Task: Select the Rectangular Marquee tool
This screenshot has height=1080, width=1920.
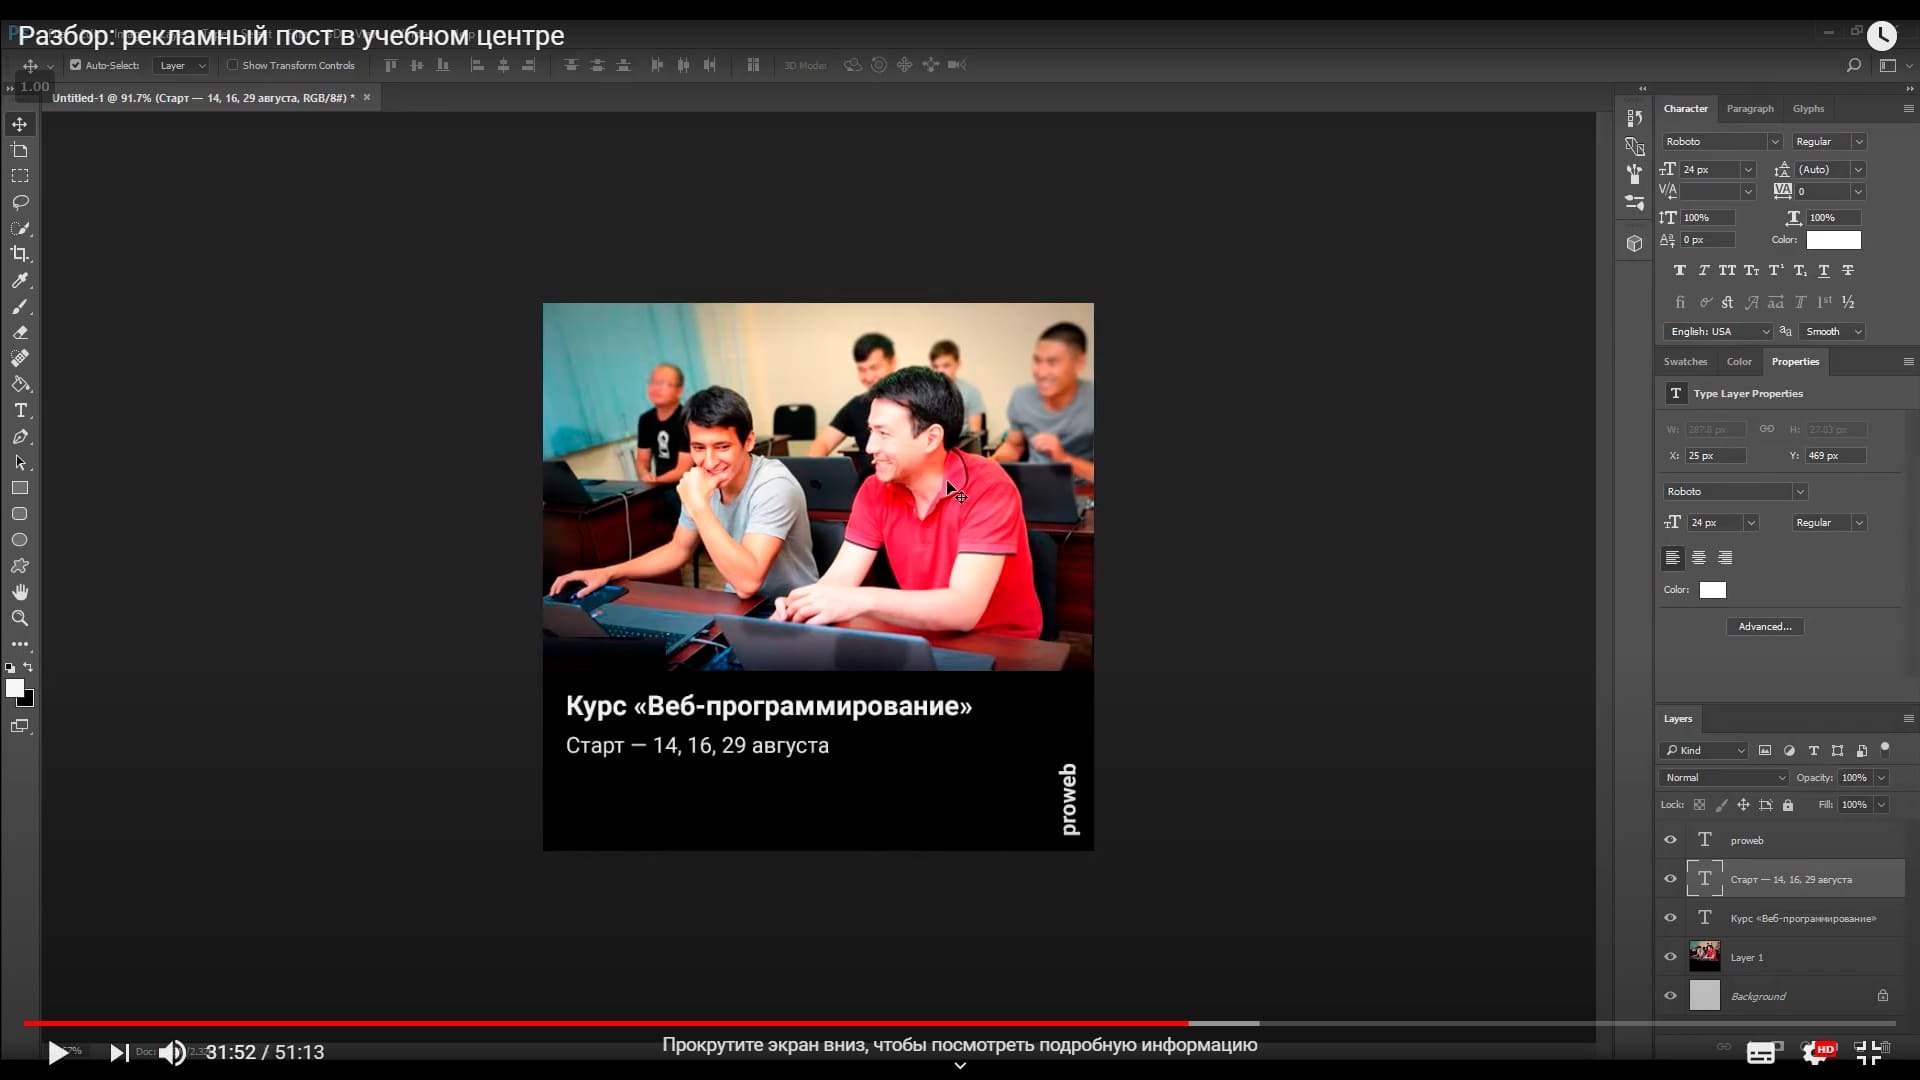Action: tap(20, 176)
